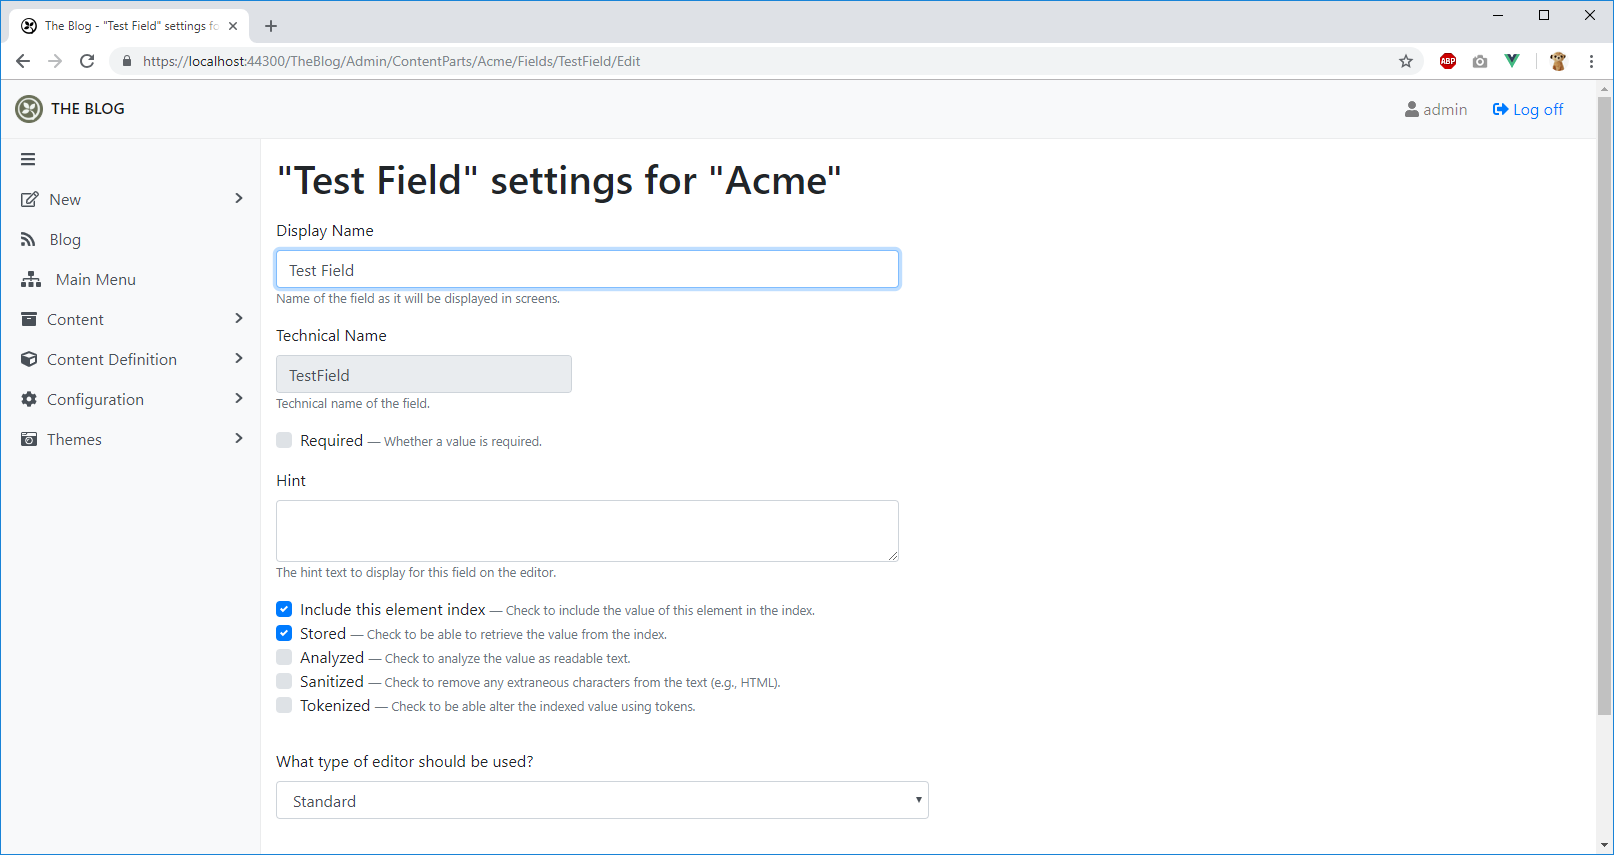Click the New pencil icon
The width and height of the screenshot is (1614, 855).
pyautogui.click(x=30, y=198)
